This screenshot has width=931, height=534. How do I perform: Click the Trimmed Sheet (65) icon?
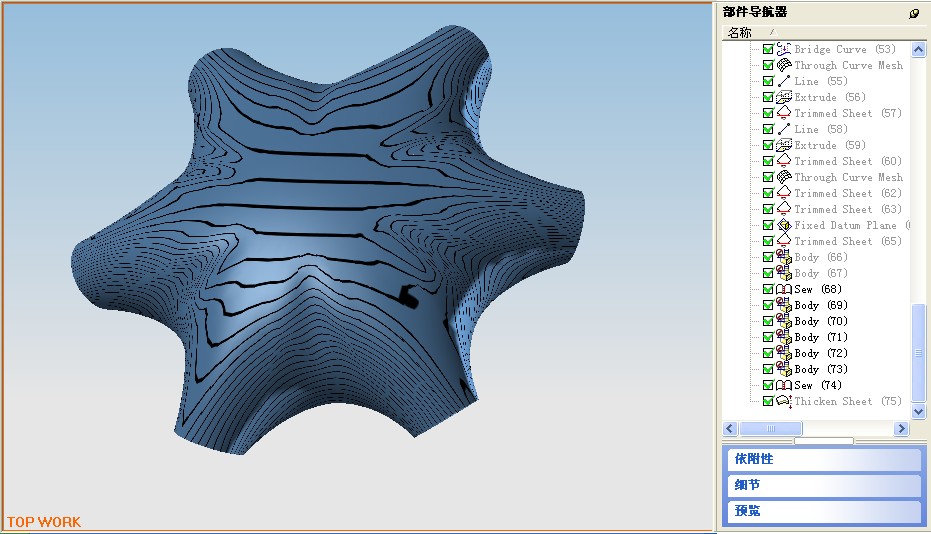tap(784, 242)
